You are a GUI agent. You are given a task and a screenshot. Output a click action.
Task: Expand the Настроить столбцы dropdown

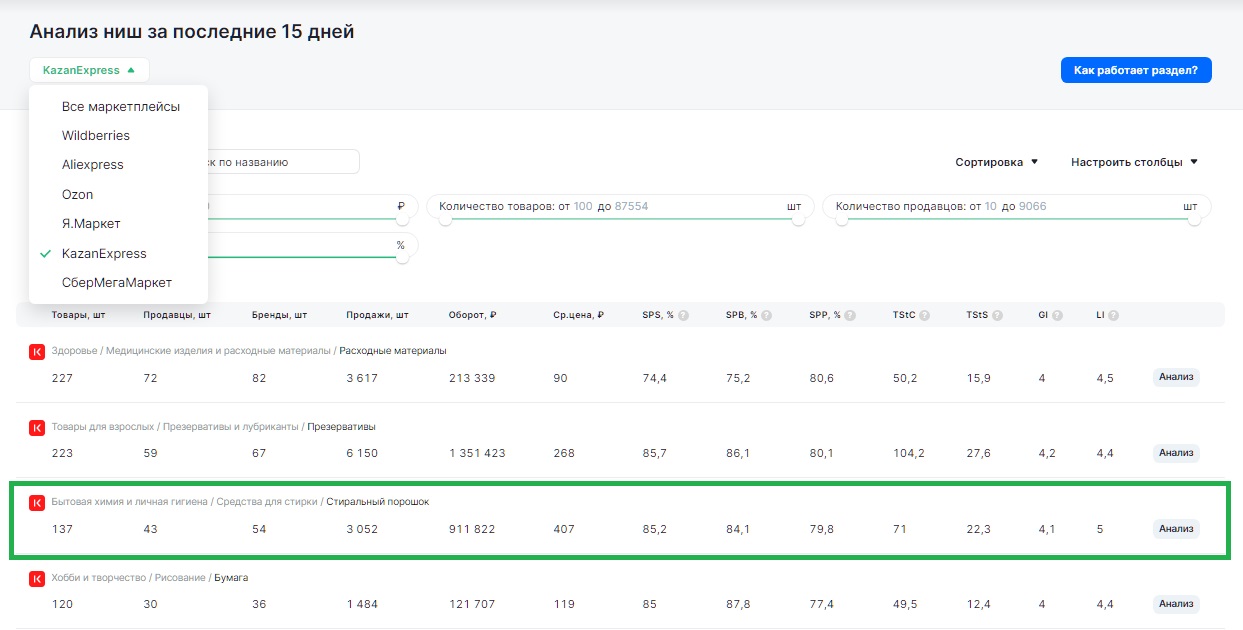1134,162
